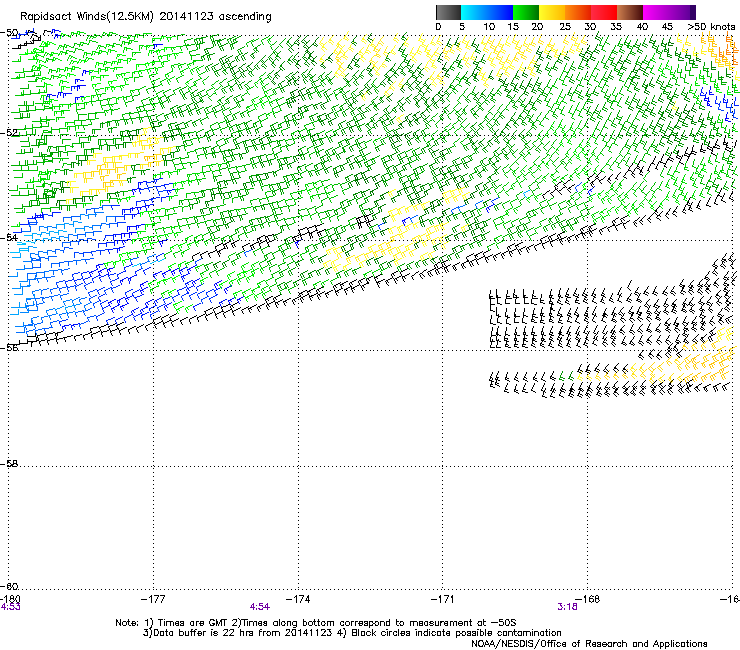This screenshot has width=740, height=650.
Task: Click the green 15-20 knots legend swatch
Action: point(526,12)
